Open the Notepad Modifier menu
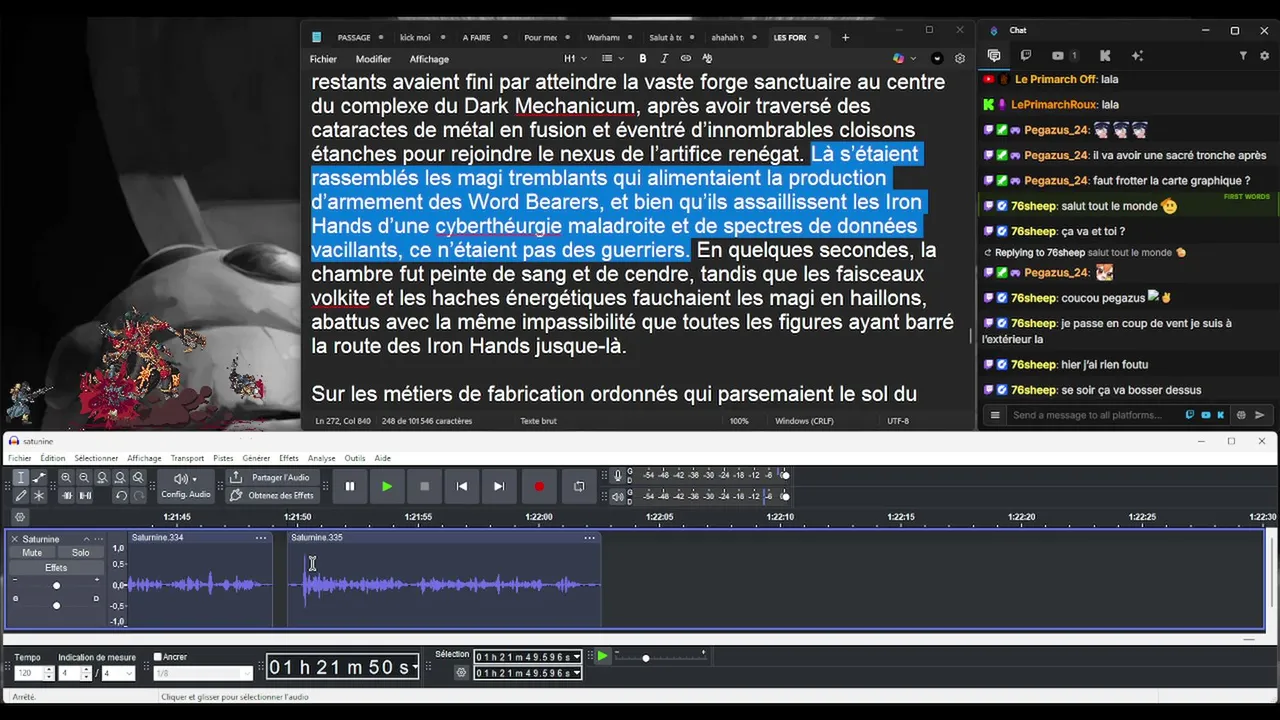Screen dimensions: 1280x720 (373, 59)
